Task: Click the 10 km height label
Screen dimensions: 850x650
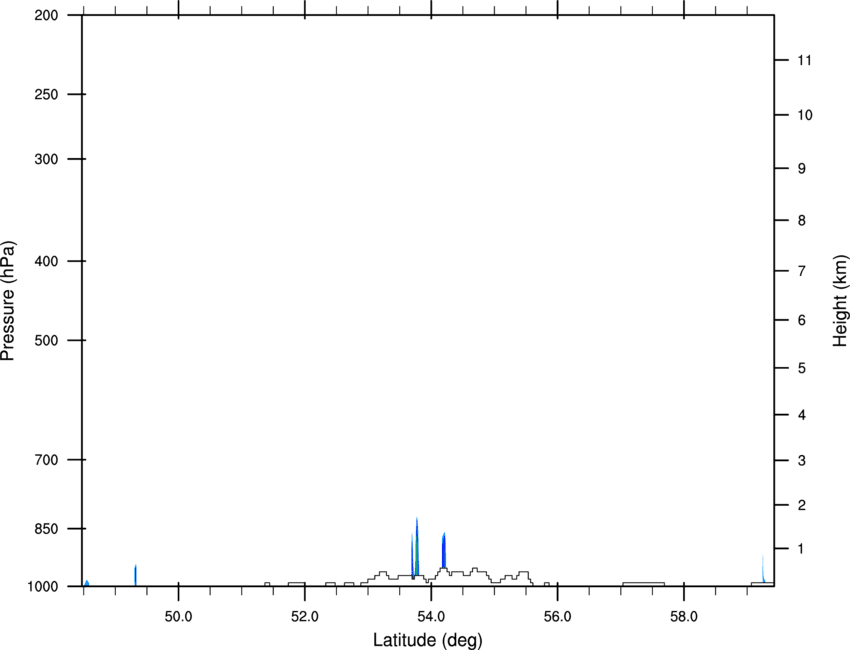Action: click(x=805, y=115)
